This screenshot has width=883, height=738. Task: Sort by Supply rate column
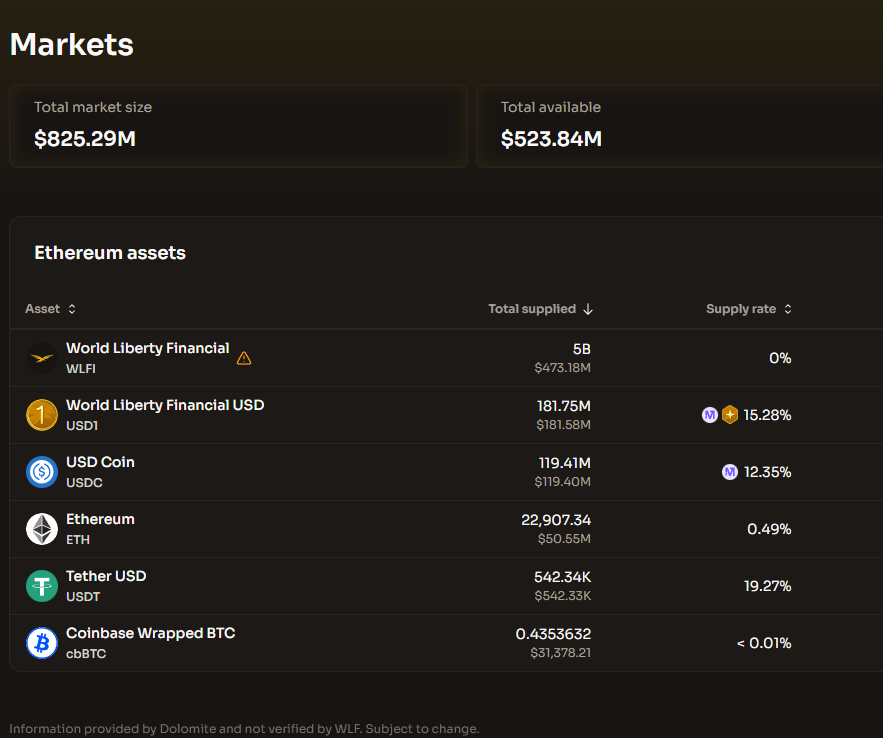pyautogui.click(x=749, y=308)
